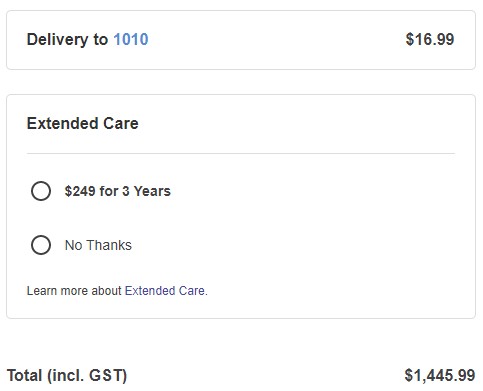Click the word 'Years' in warranty option
Viewport: 483px width, 391px height.
click(x=152, y=191)
